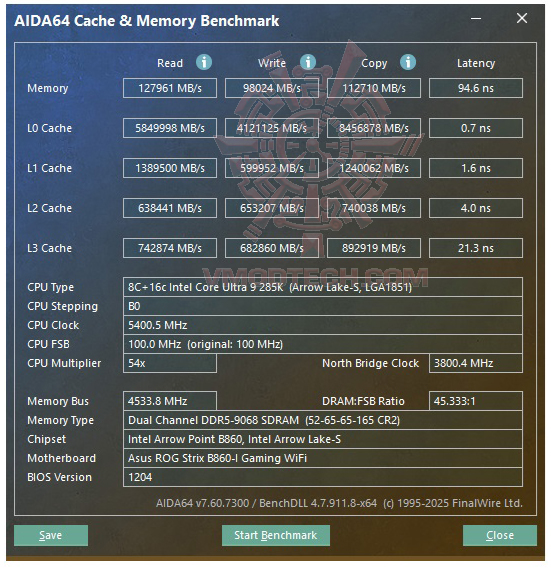Click the Latency column header
Image resolution: width=551 pixels, height=570 pixels.
[476, 63]
